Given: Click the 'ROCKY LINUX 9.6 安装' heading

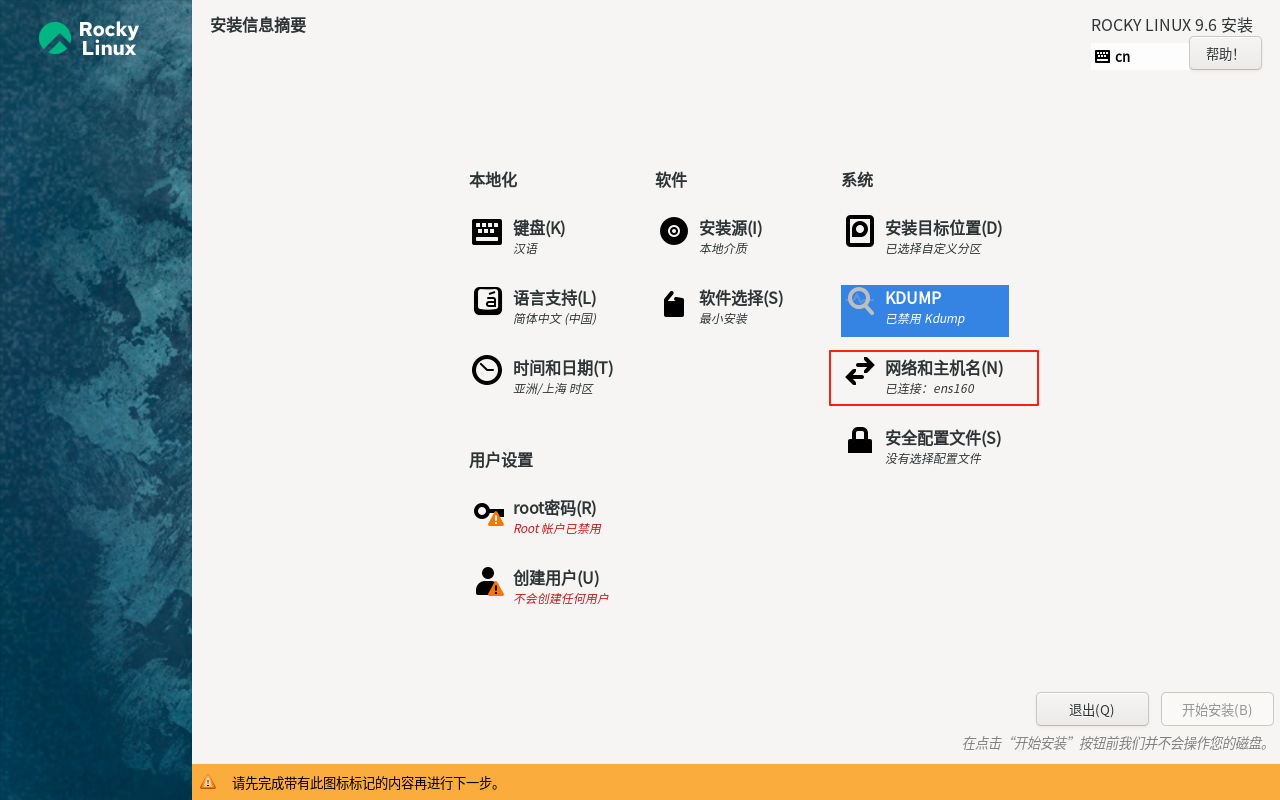Looking at the screenshot, I should click(x=1172, y=25).
